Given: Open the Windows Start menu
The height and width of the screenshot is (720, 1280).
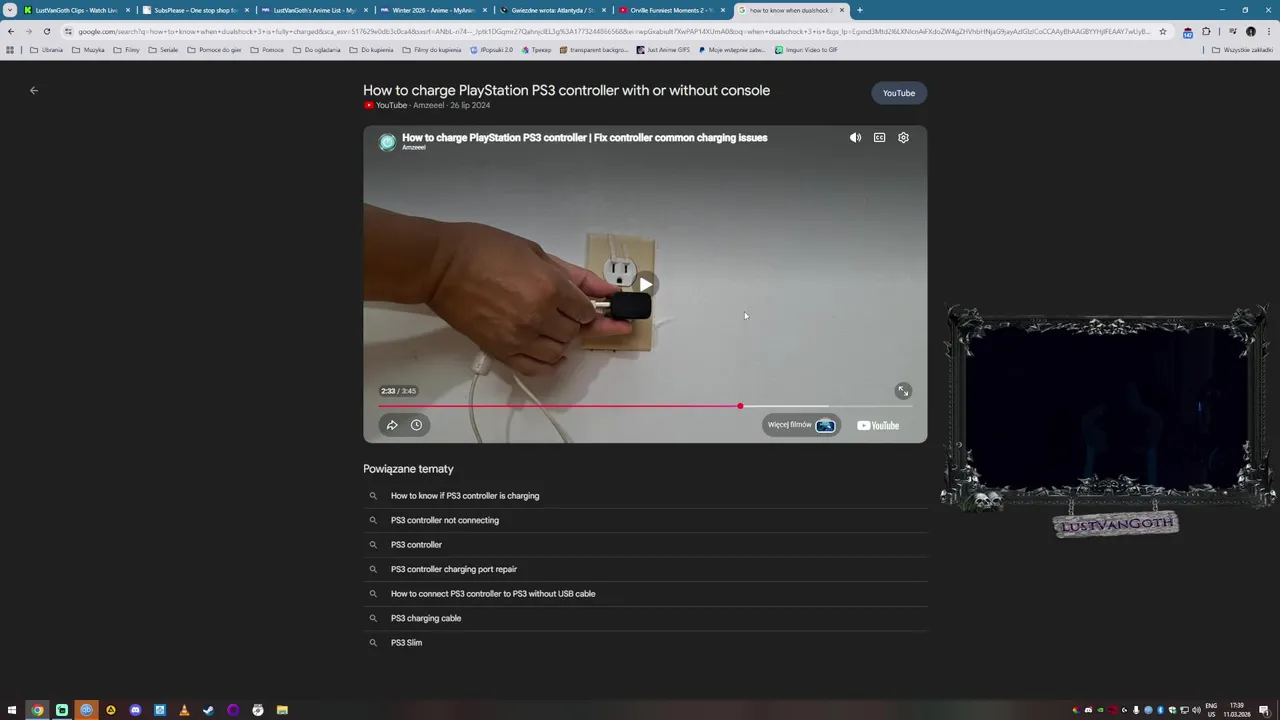Looking at the screenshot, I should click(12, 710).
